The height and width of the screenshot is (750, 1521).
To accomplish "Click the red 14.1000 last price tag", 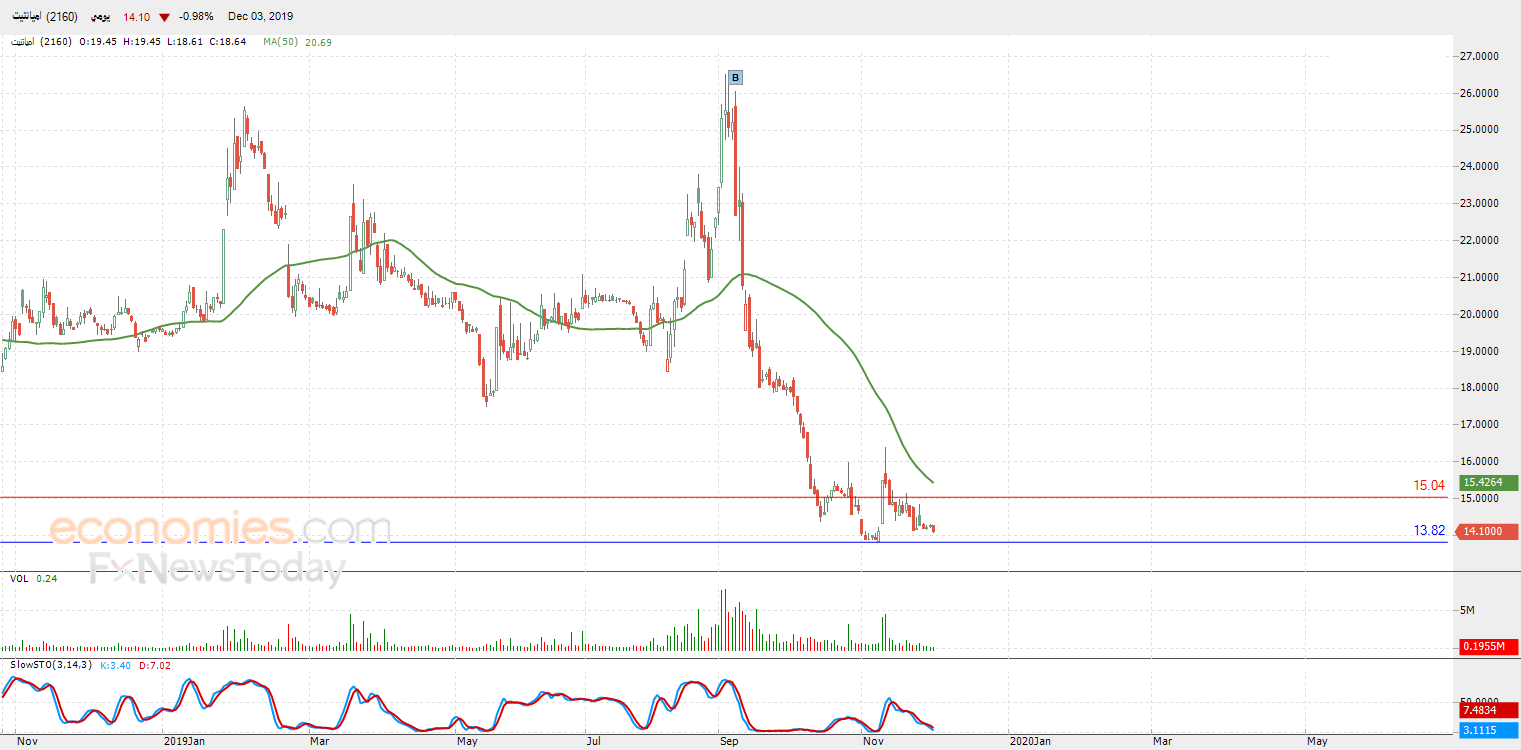I will tap(1489, 532).
